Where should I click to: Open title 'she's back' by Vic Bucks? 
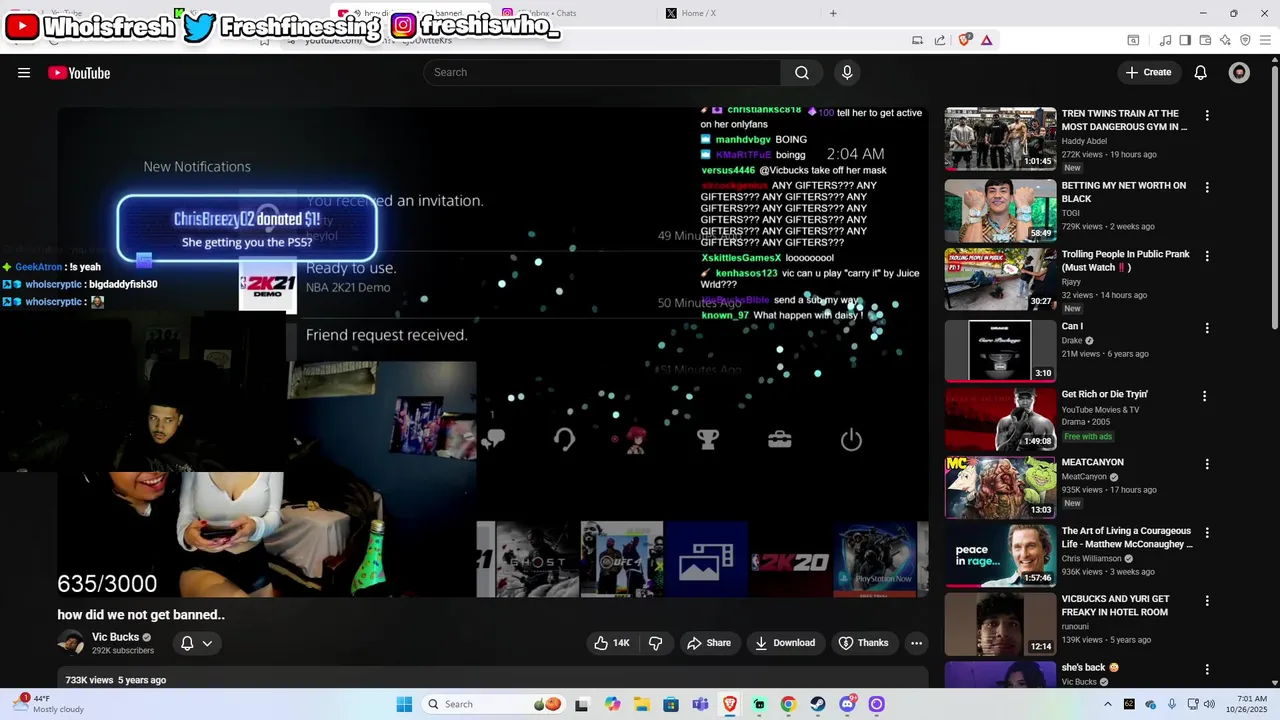1090,667
